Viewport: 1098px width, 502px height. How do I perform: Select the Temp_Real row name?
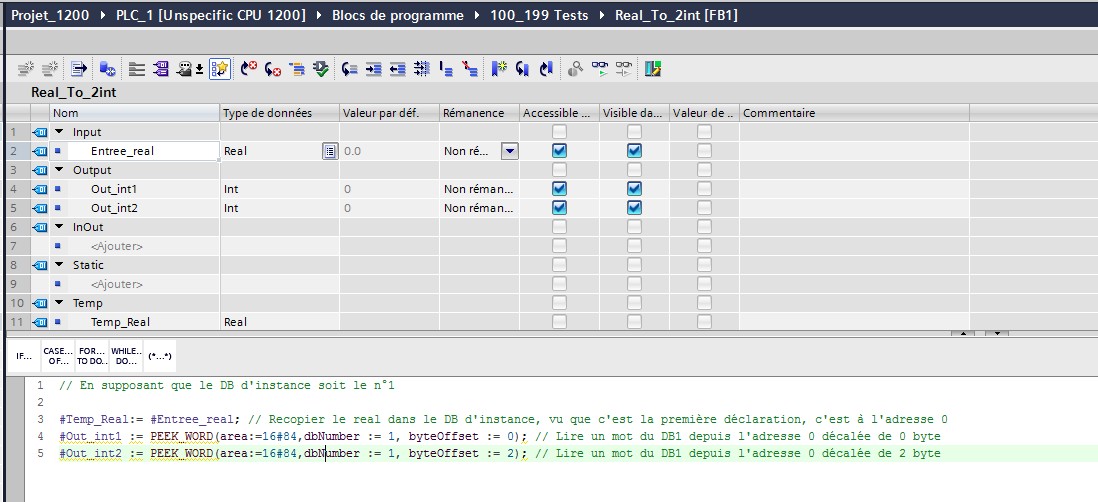coord(120,322)
